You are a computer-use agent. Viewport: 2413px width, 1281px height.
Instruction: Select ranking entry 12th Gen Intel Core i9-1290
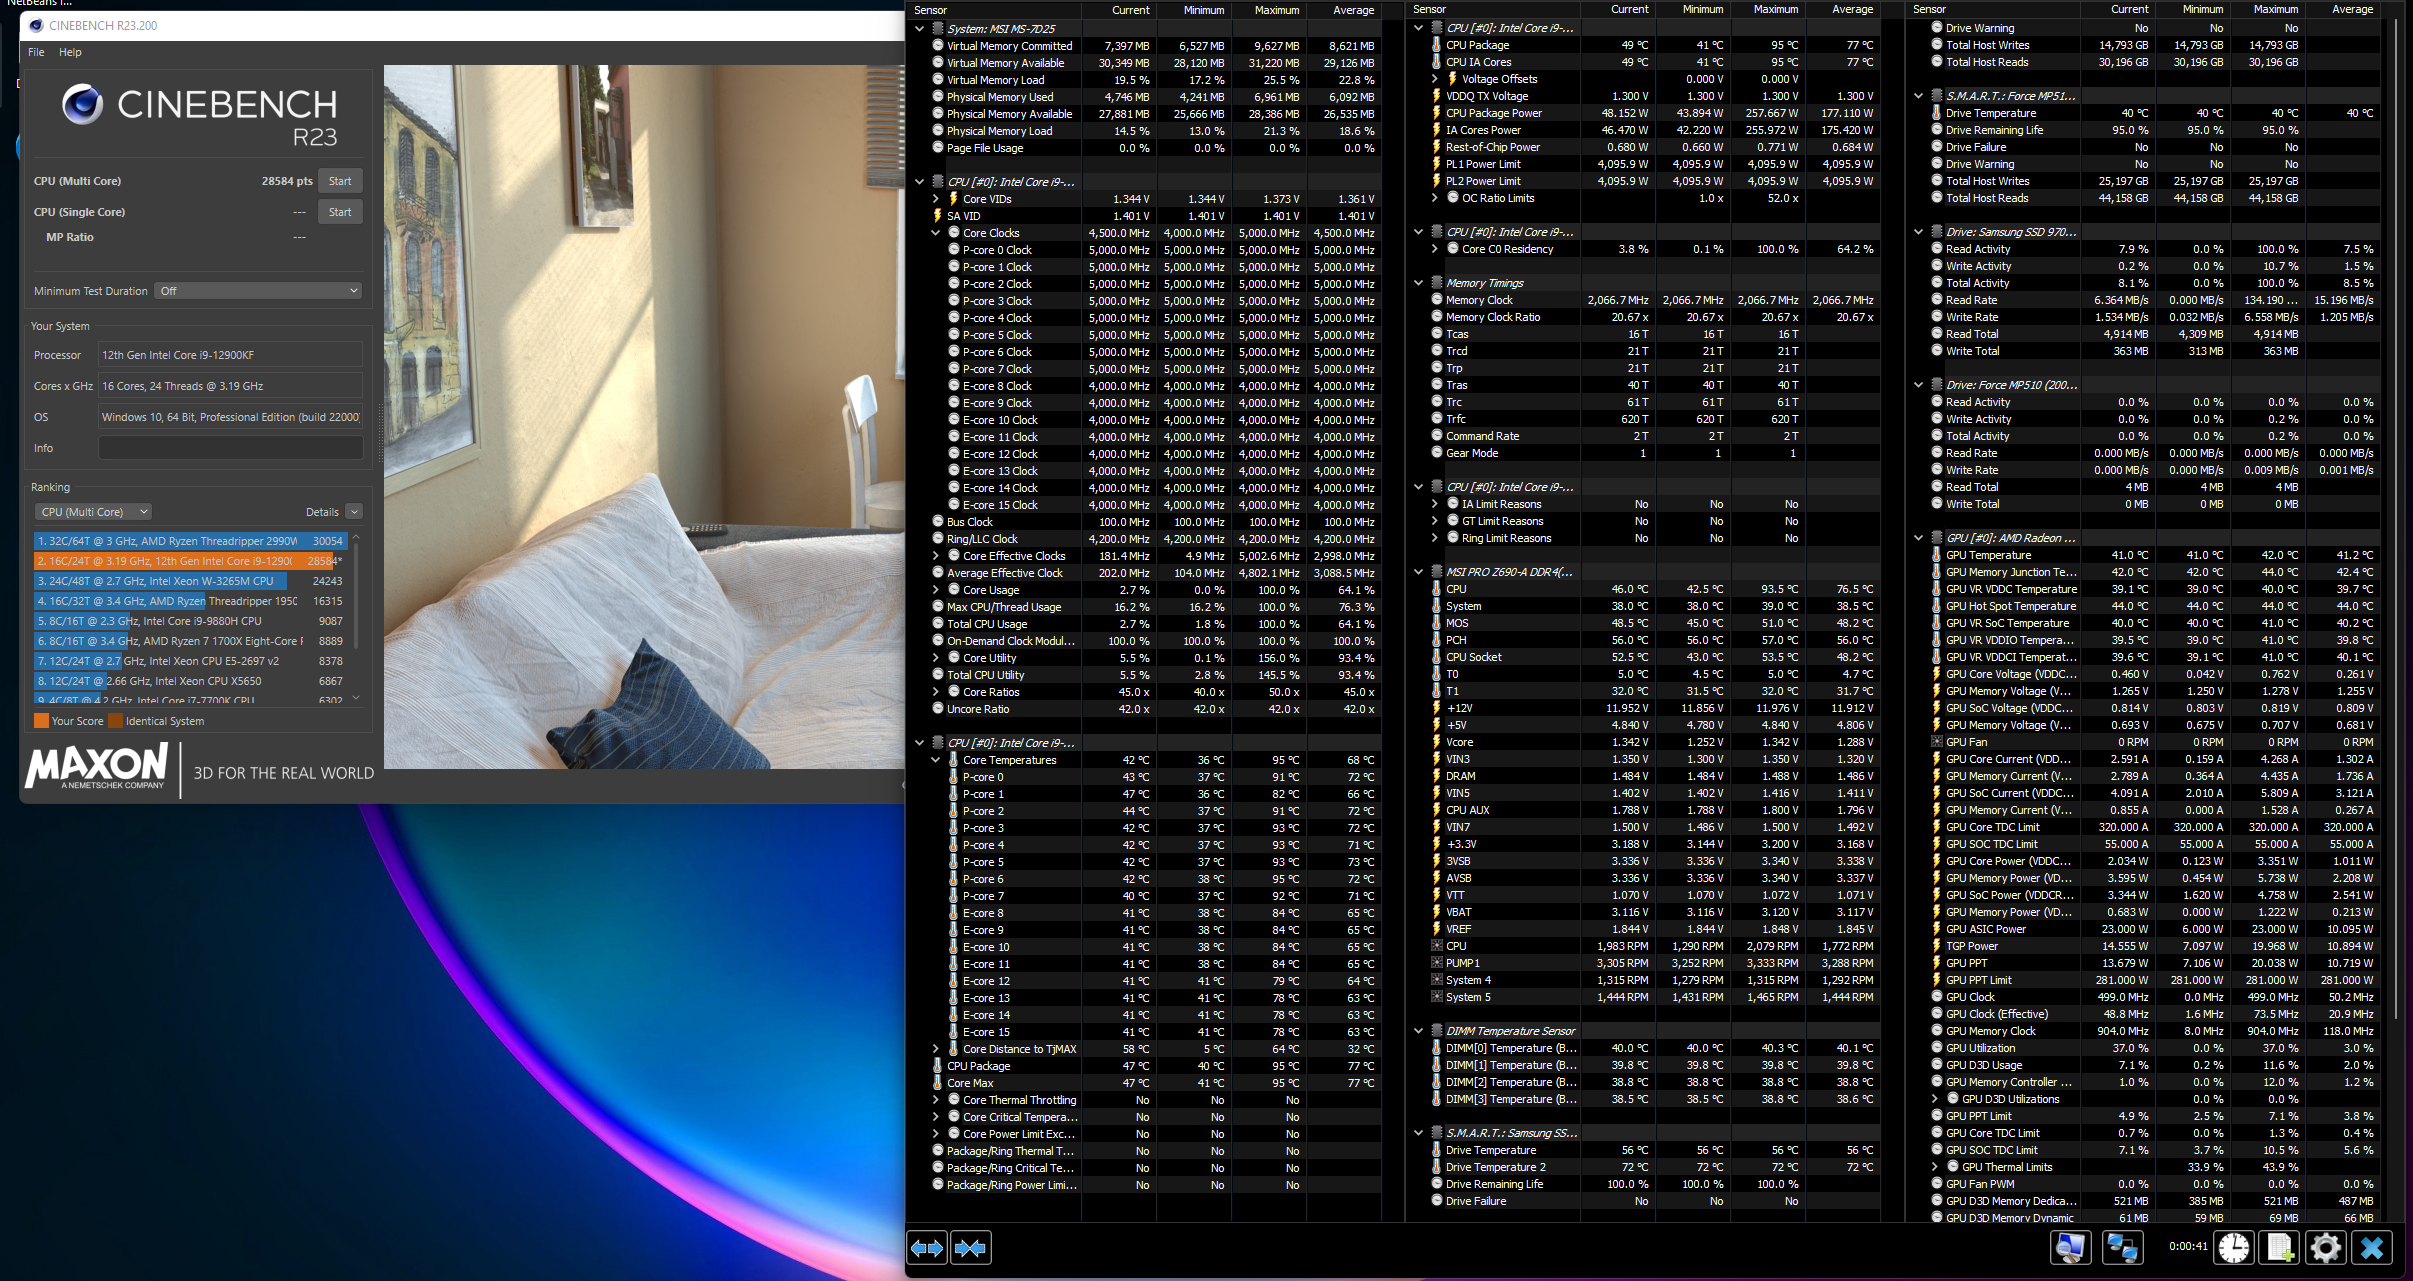[190, 561]
